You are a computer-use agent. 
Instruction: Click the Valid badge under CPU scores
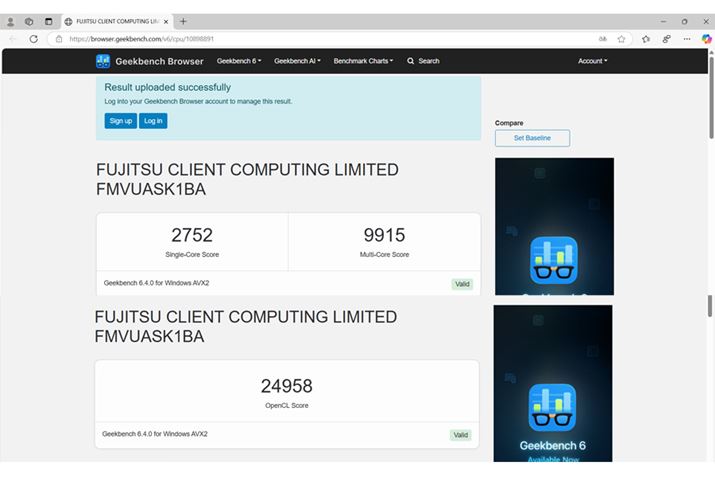tap(462, 284)
